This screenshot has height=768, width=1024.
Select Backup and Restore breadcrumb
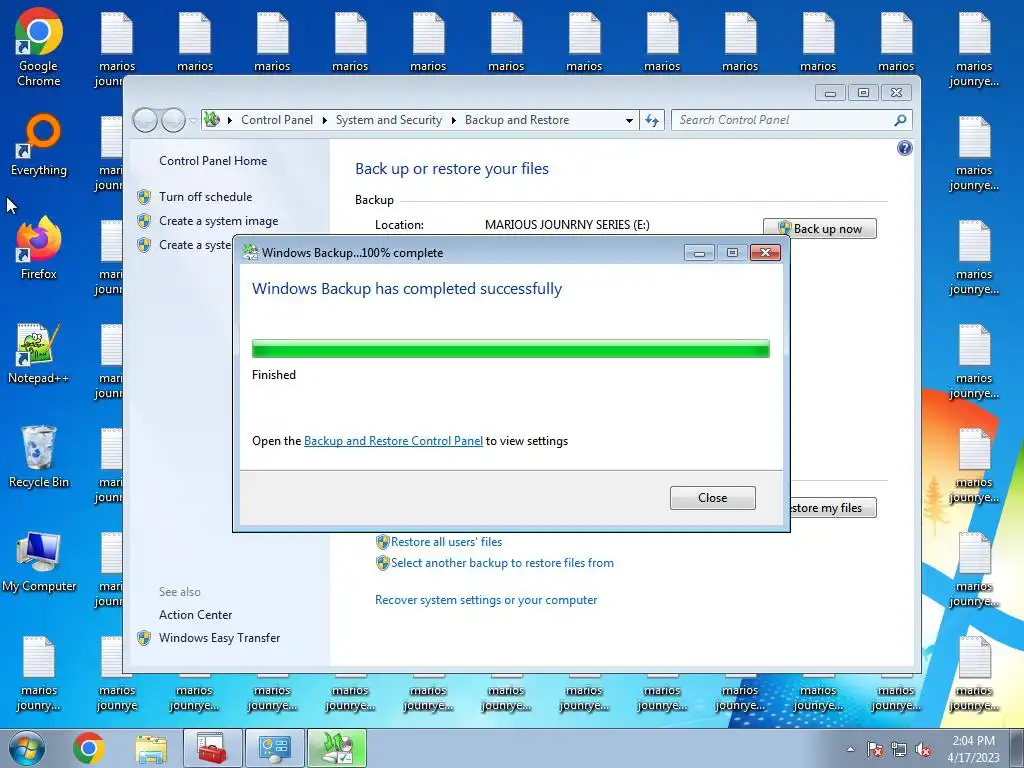click(517, 120)
